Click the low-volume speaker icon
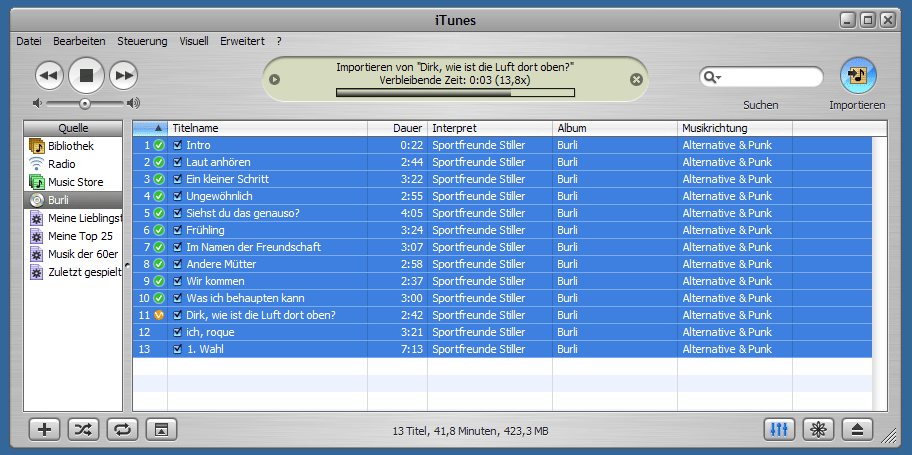912x455 pixels. (38, 103)
